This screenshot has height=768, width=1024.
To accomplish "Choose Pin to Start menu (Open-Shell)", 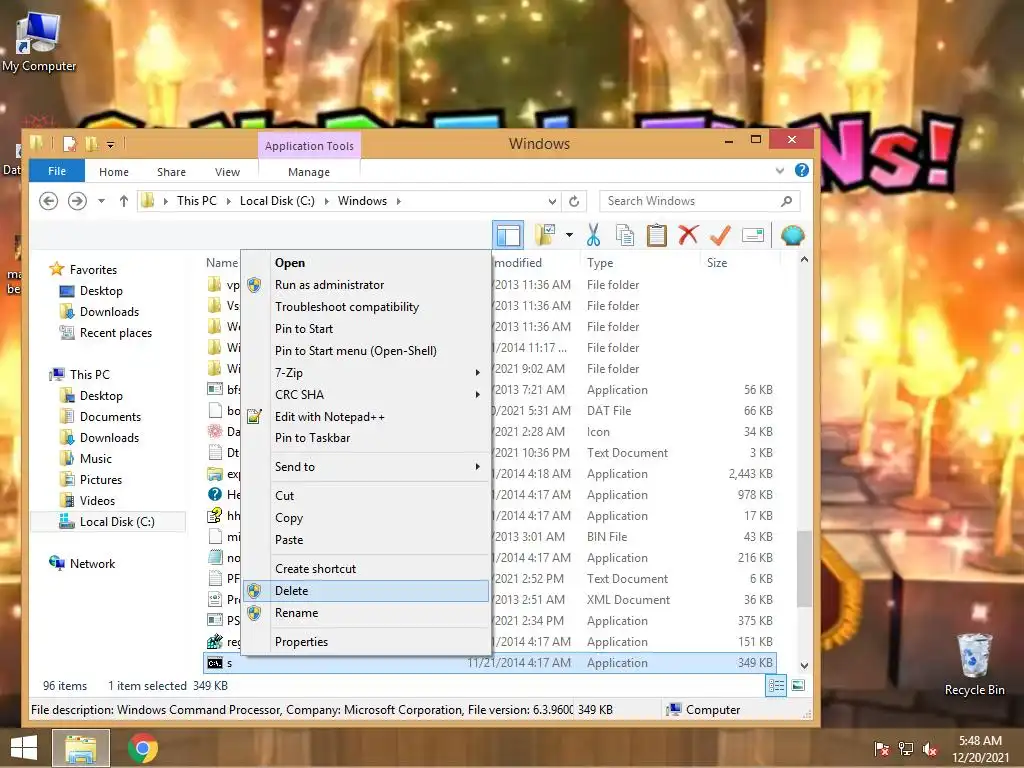I will click(366, 351).
